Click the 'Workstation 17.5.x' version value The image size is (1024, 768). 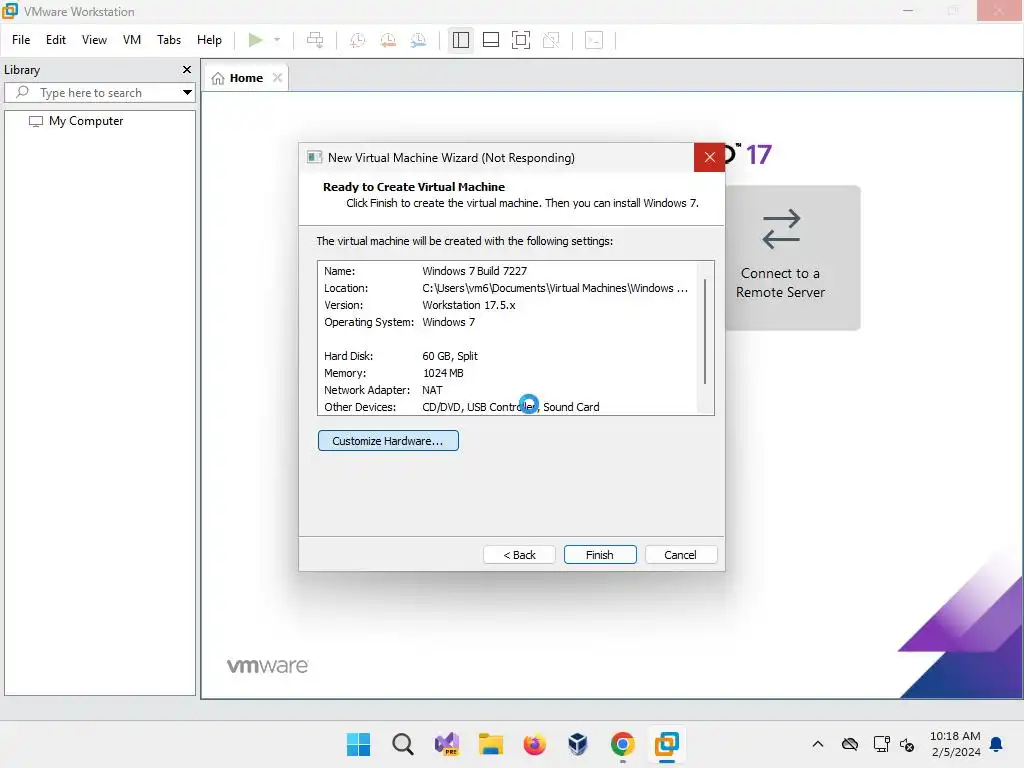[468, 305]
